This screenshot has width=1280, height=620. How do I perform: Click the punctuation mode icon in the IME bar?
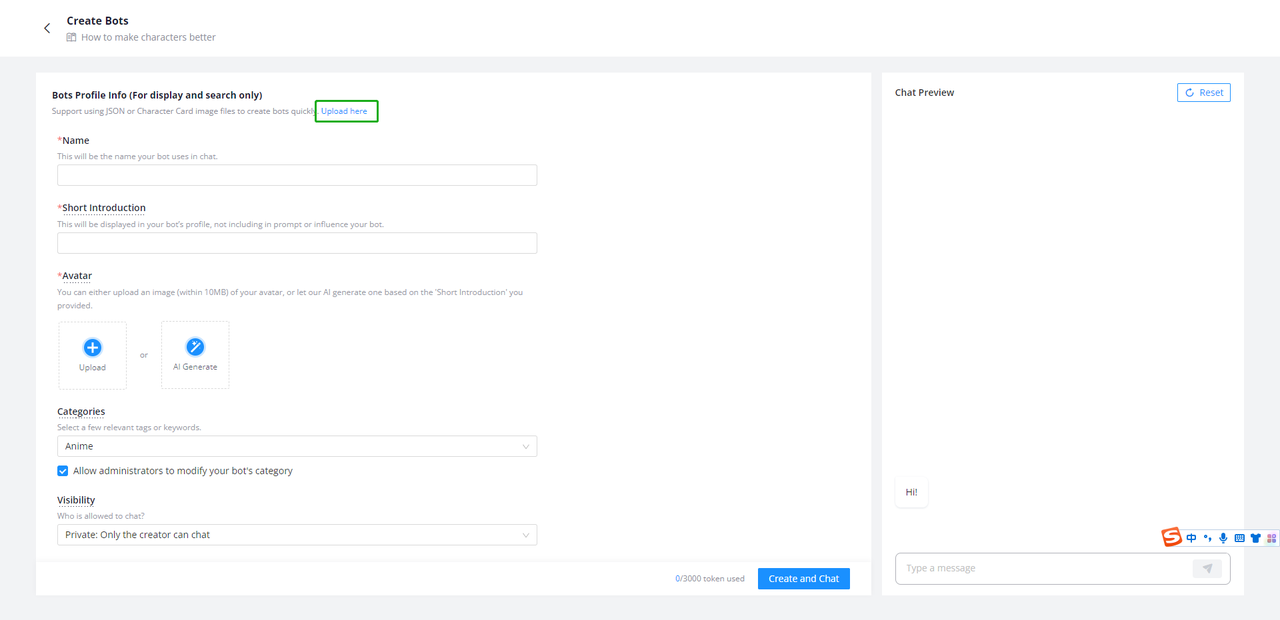pos(1207,538)
